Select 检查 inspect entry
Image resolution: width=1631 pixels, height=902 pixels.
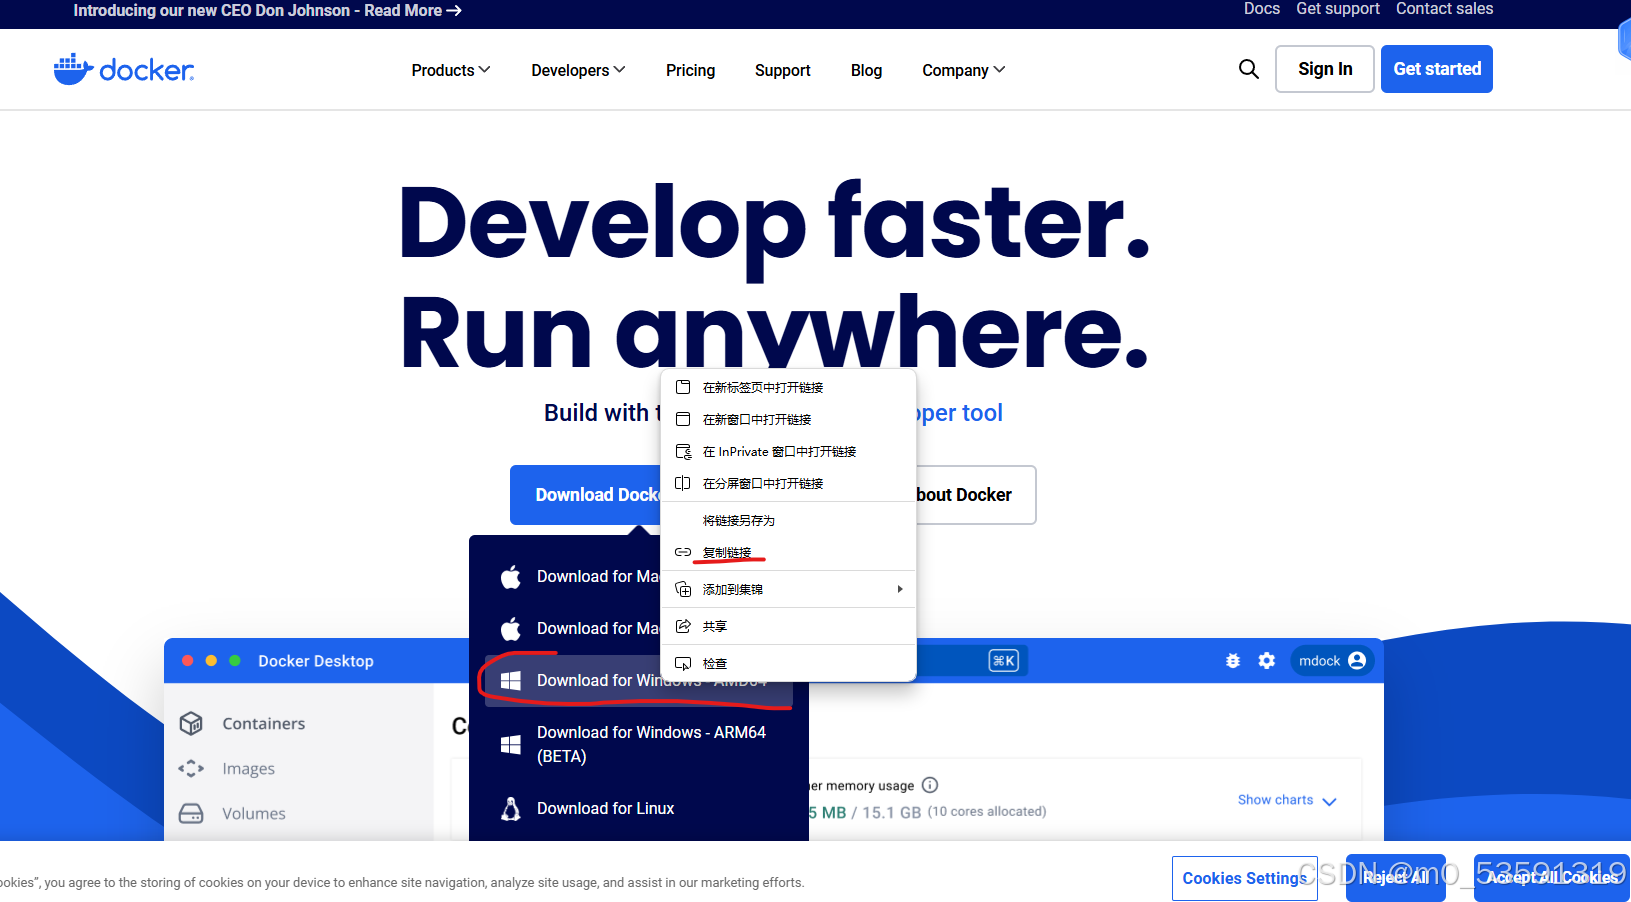point(788,663)
